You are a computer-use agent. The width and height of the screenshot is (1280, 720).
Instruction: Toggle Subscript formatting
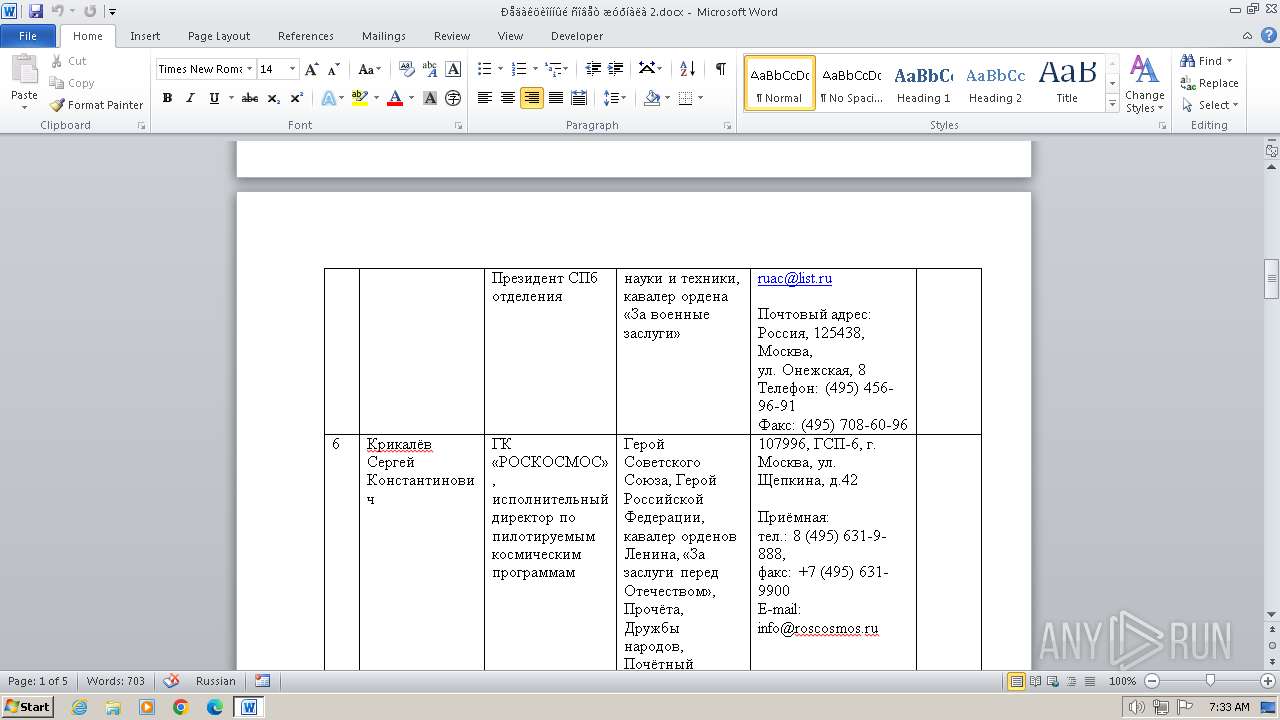(274, 98)
